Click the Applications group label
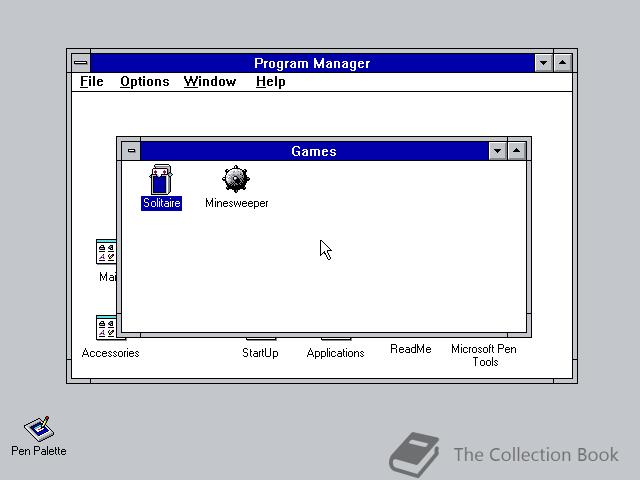Screen dimensions: 640x480 pos(335,353)
